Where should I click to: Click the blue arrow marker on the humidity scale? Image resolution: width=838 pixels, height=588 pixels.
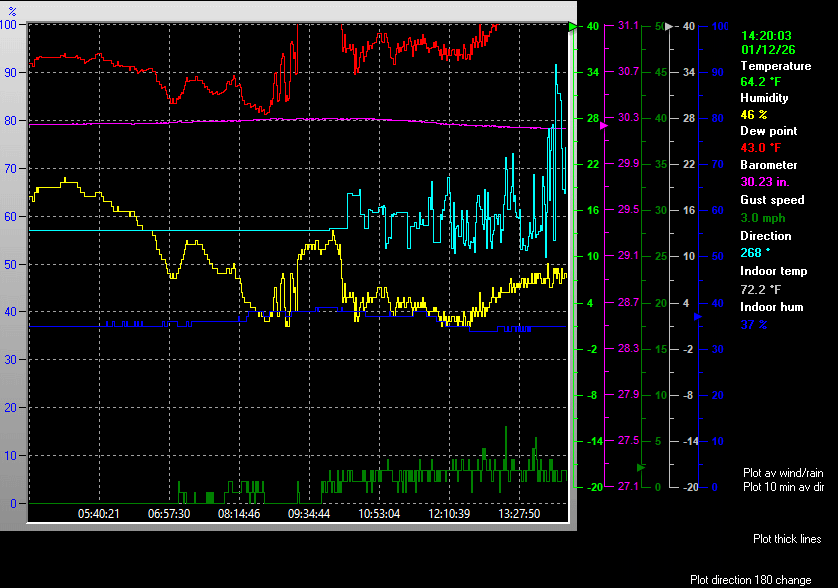[x=699, y=317]
